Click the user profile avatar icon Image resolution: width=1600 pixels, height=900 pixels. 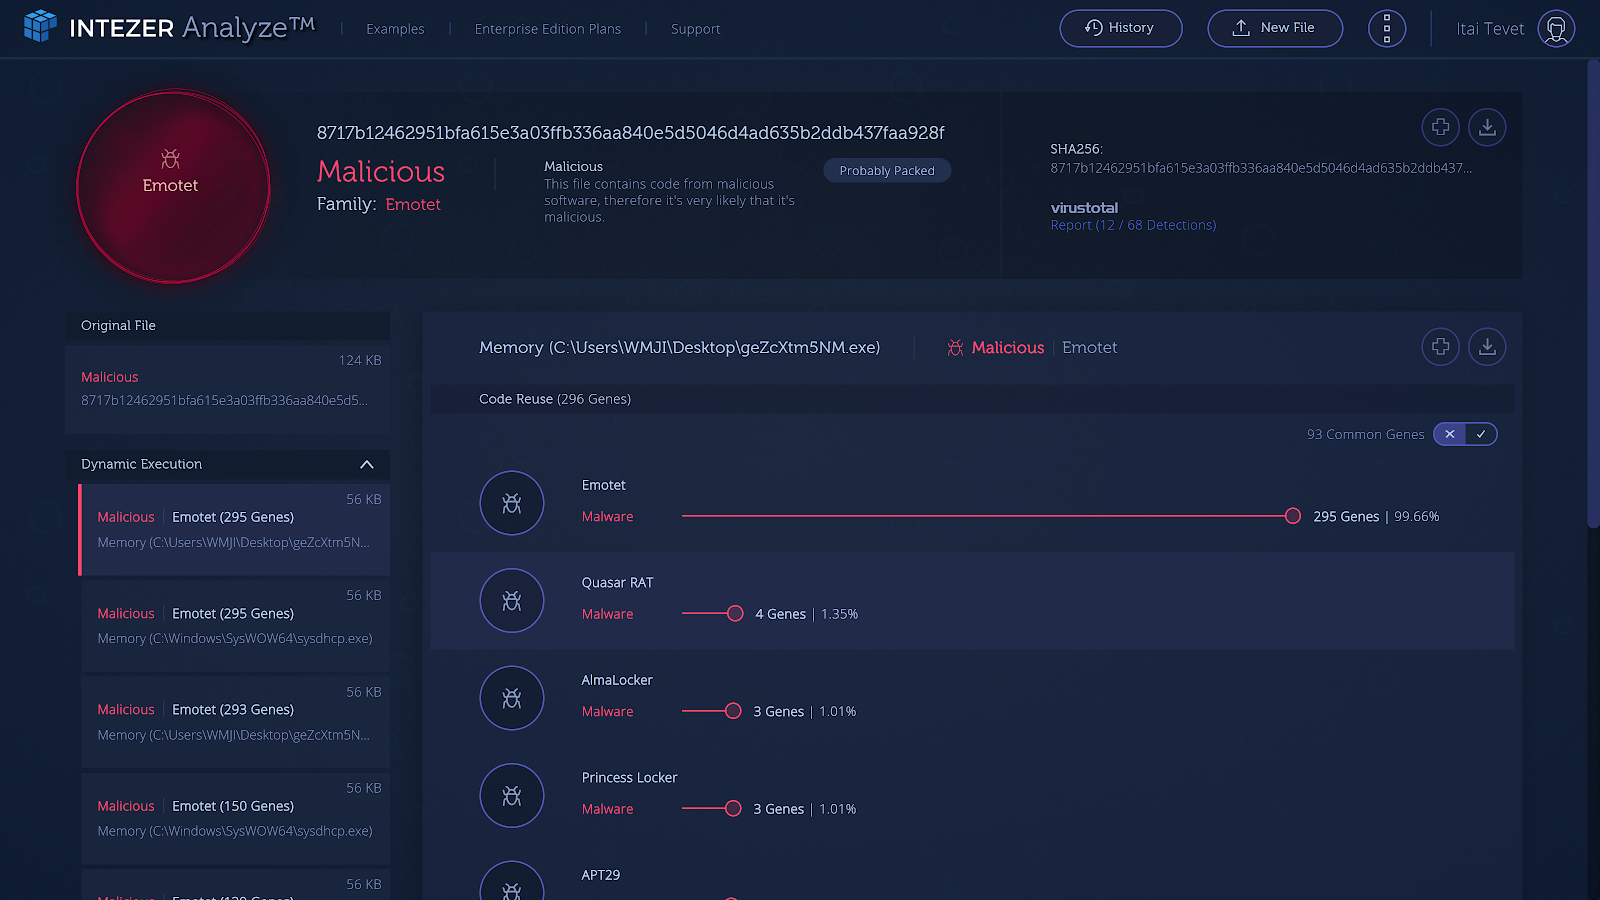tap(1555, 29)
